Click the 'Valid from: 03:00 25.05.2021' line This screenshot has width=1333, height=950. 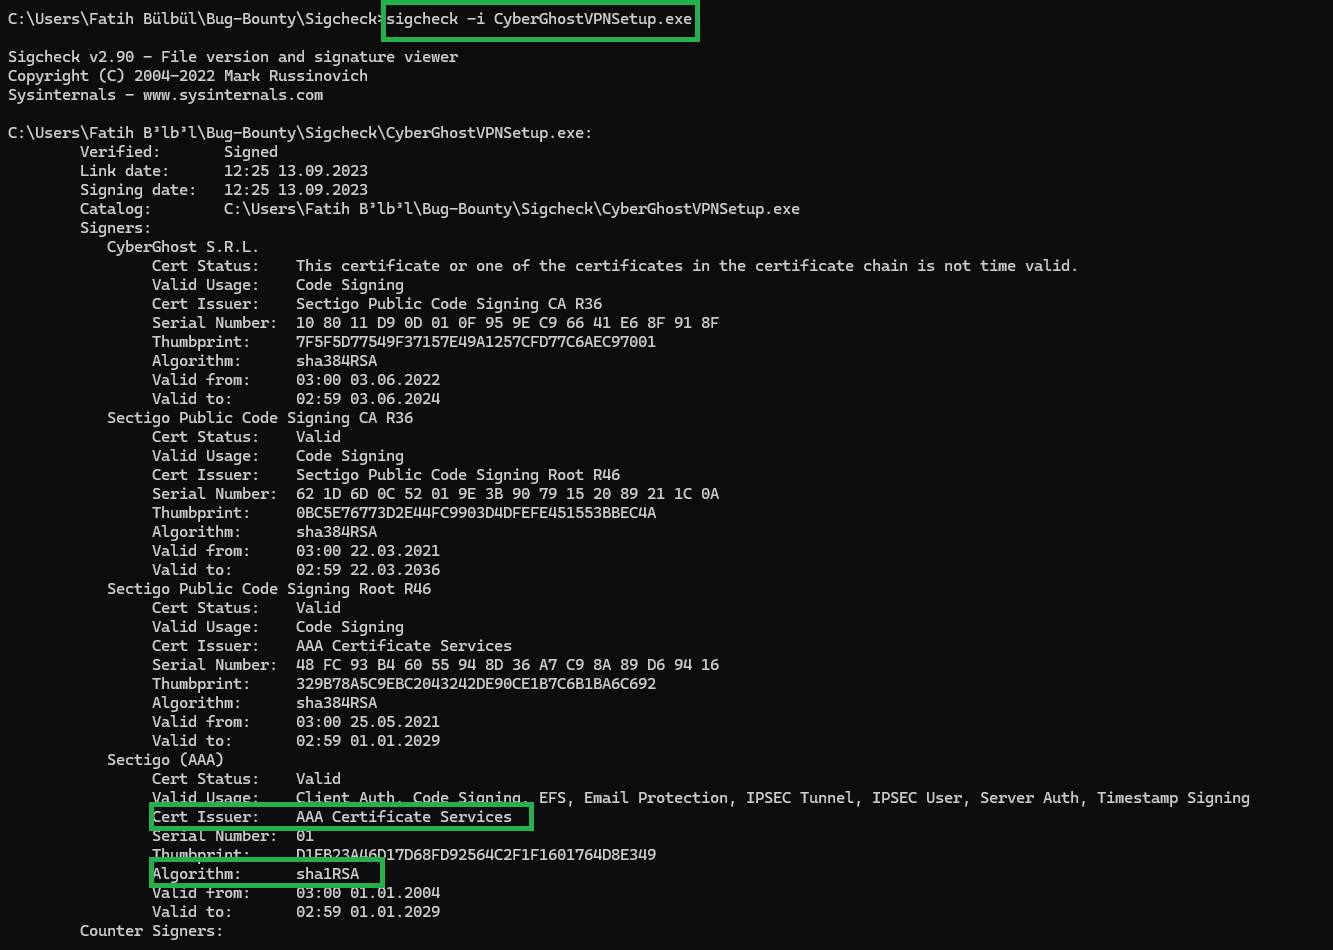click(296, 722)
